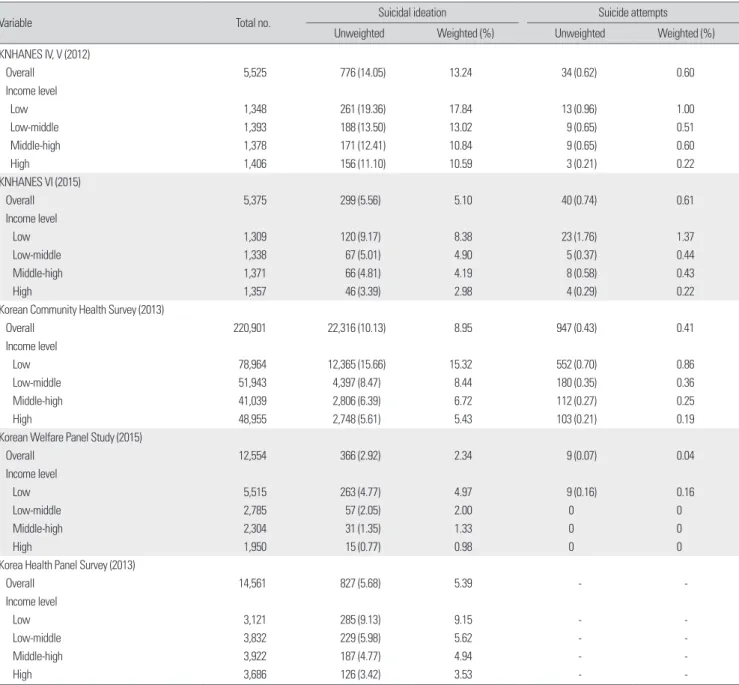Click total value 1,406

[255, 164]
